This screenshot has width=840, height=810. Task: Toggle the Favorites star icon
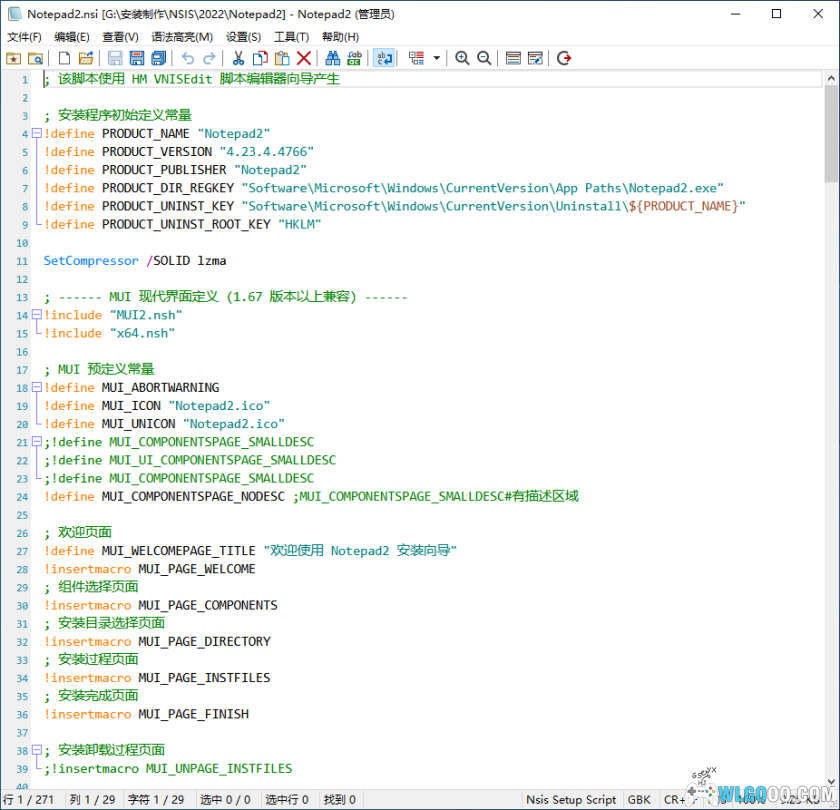pos(15,58)
